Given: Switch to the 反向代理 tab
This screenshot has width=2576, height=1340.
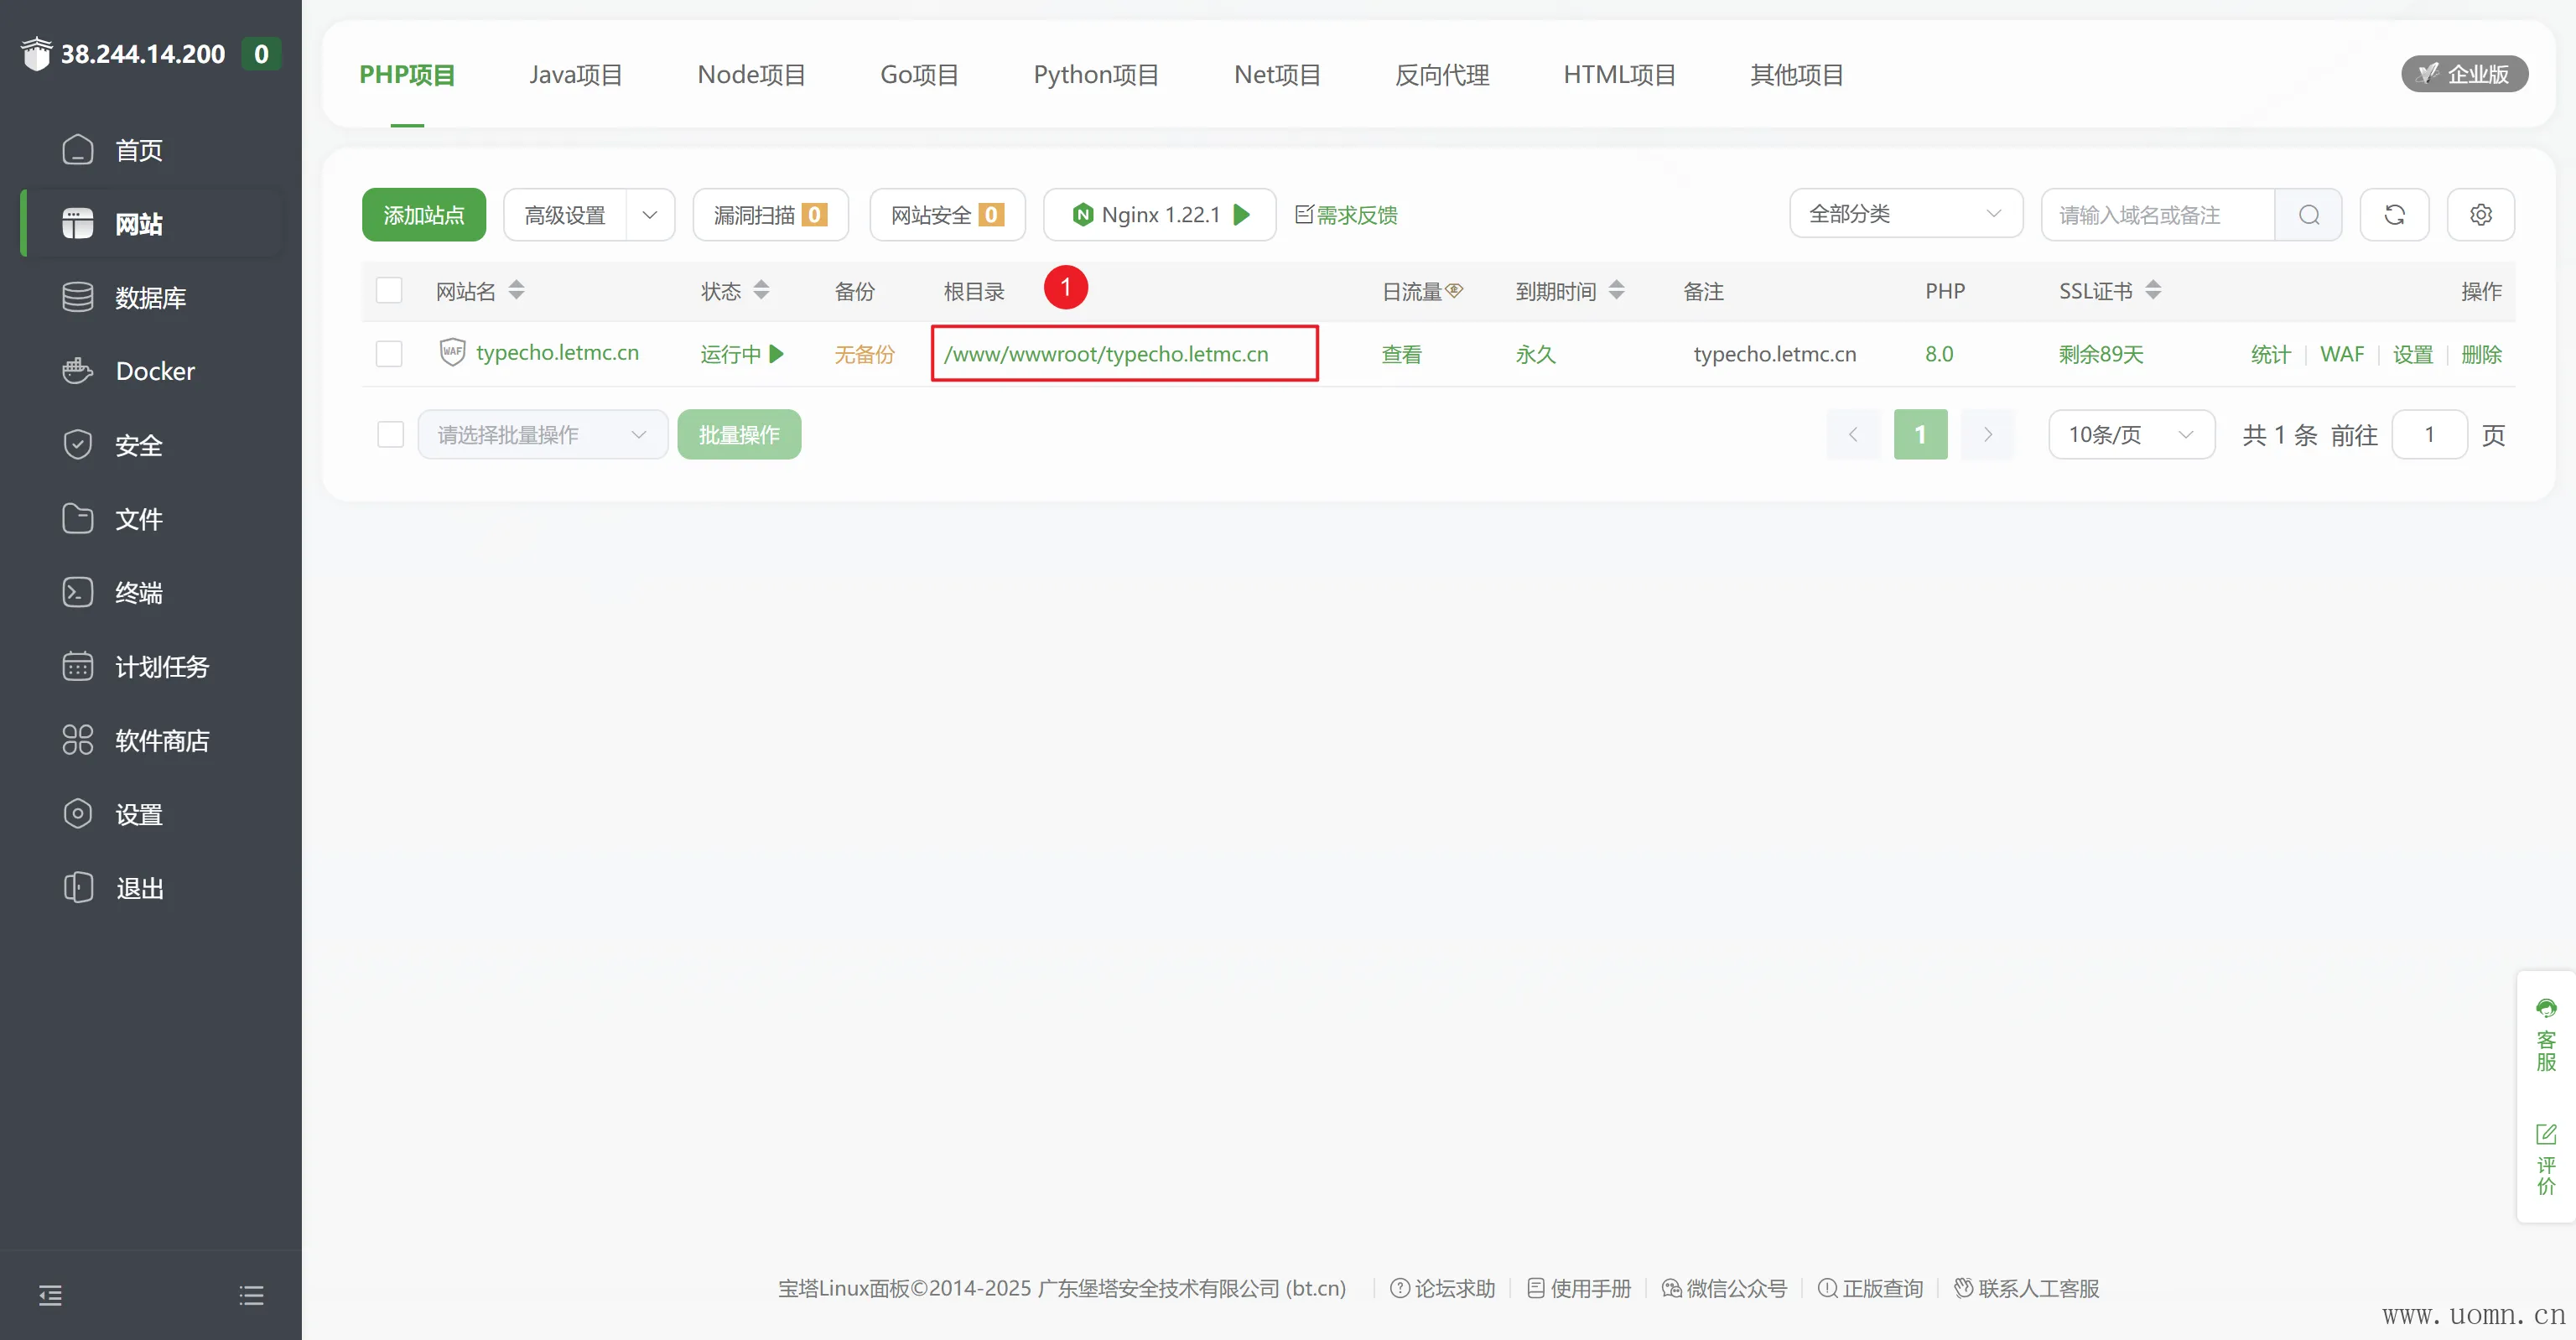Looking at the screenshot, I should pyautogui.click(x=1441, y=75).
